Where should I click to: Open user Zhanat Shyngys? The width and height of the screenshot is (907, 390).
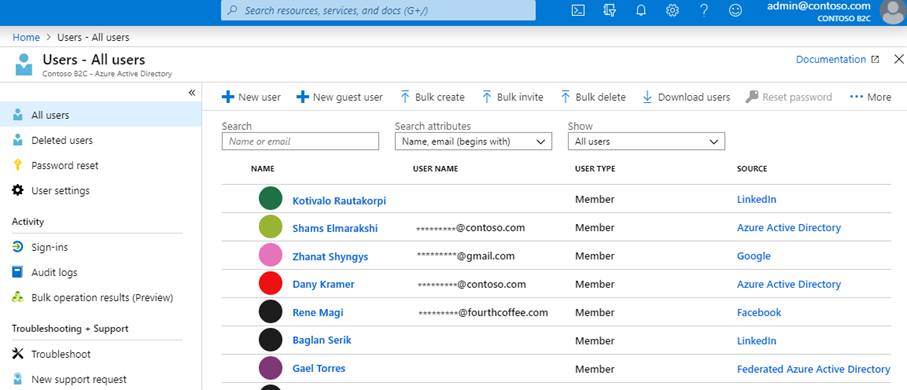coord(330,257)
